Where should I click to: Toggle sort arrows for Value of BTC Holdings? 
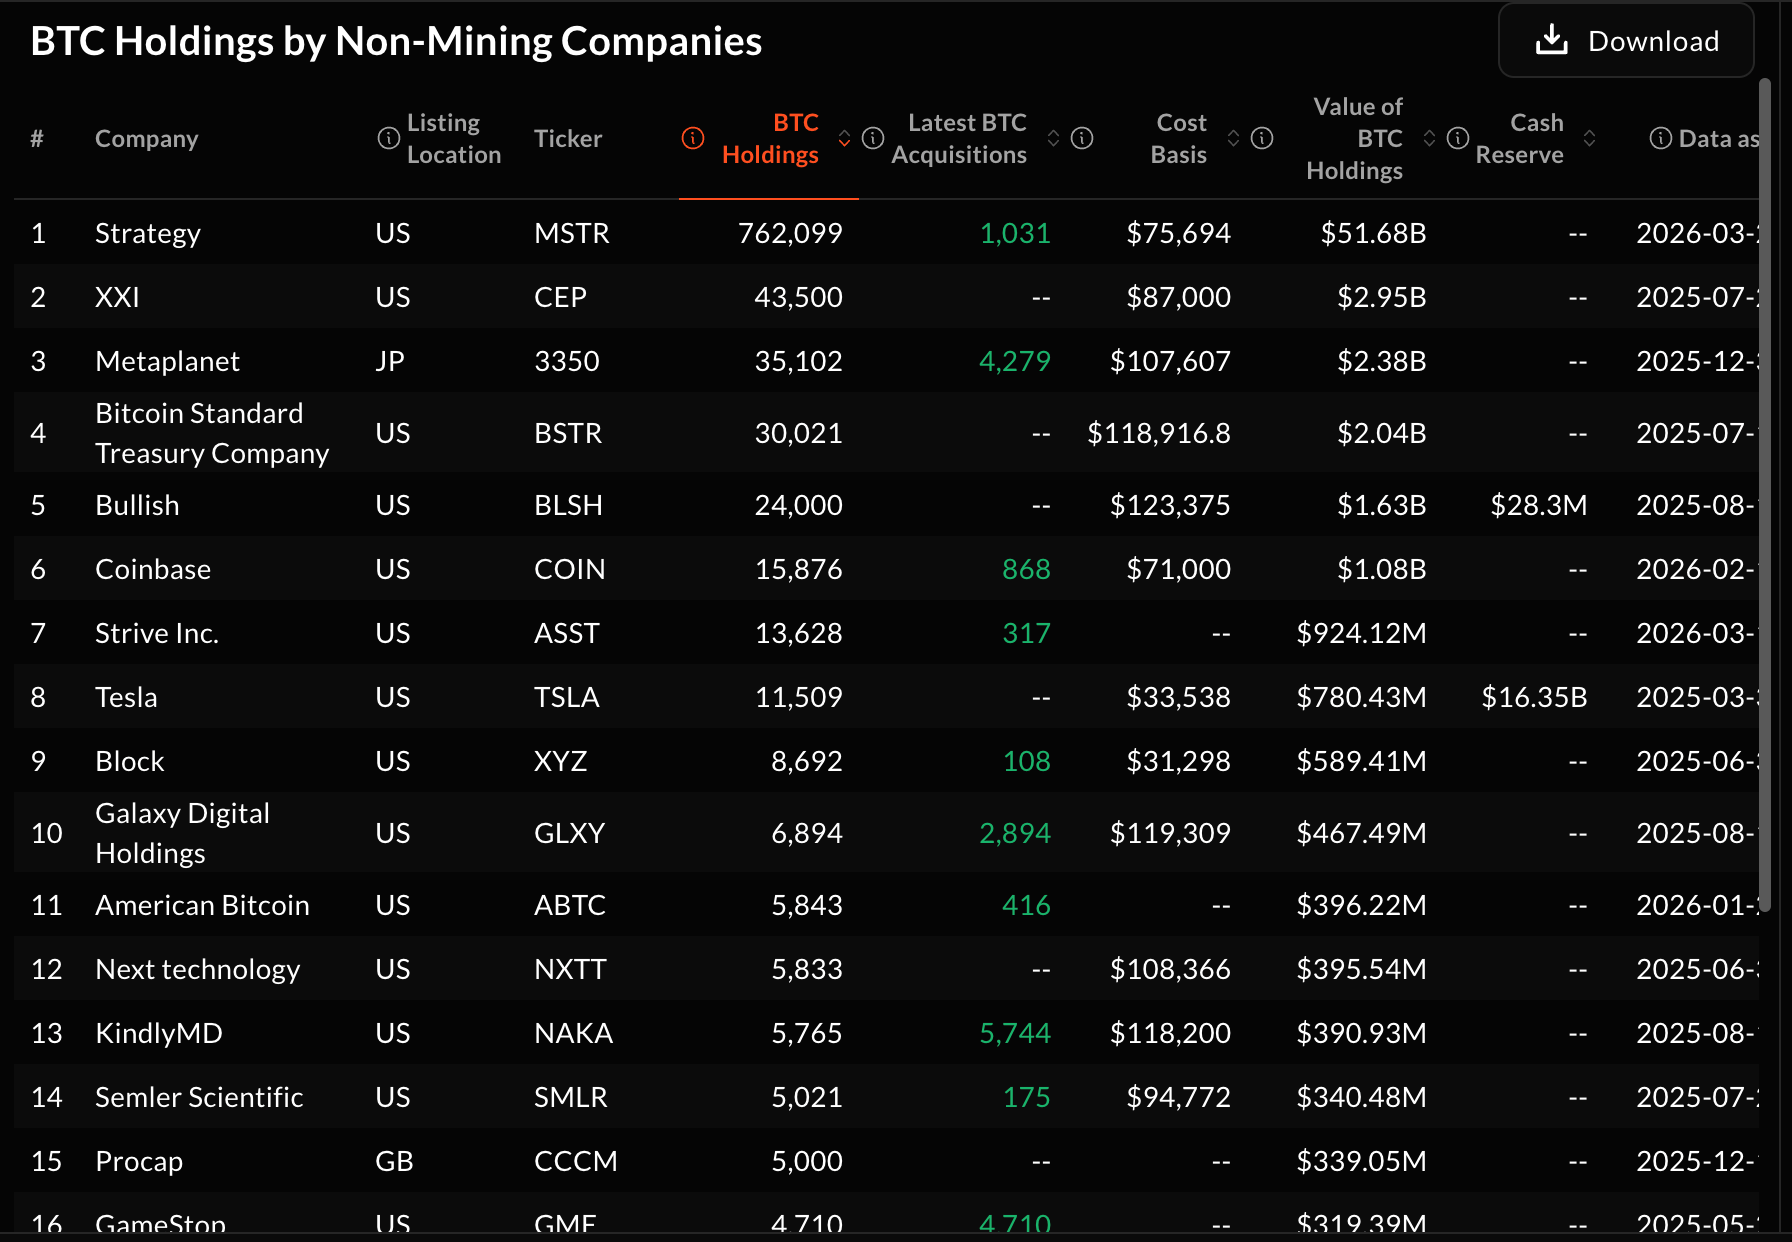click(1429, 138)
